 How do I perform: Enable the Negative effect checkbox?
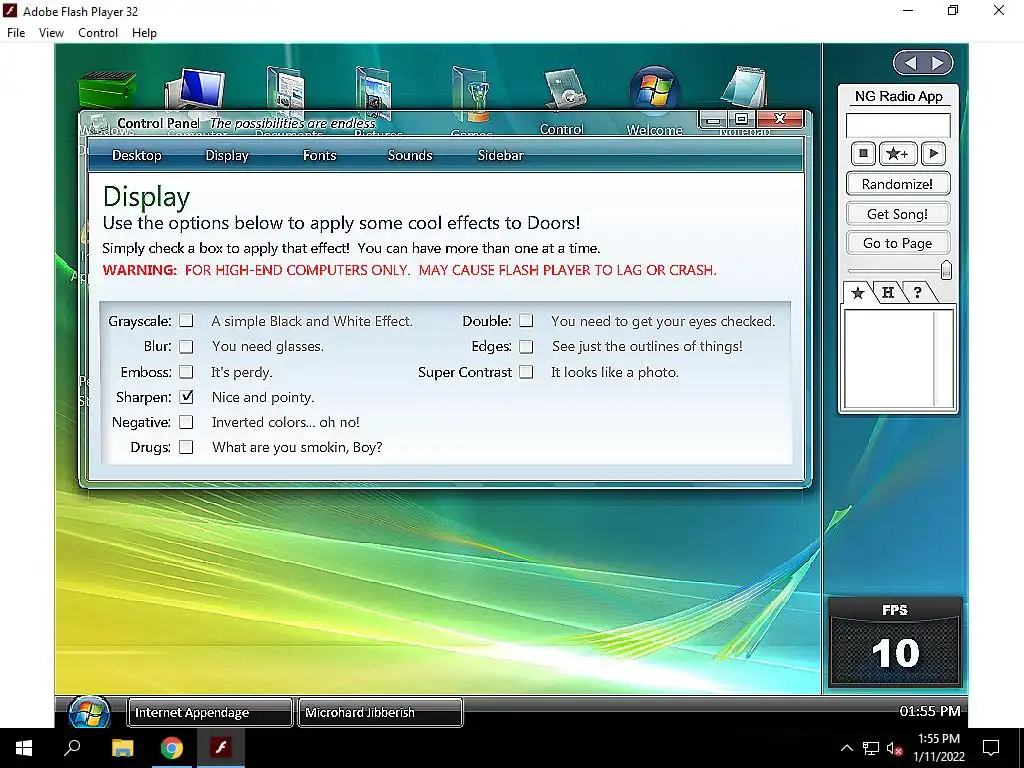187,422
